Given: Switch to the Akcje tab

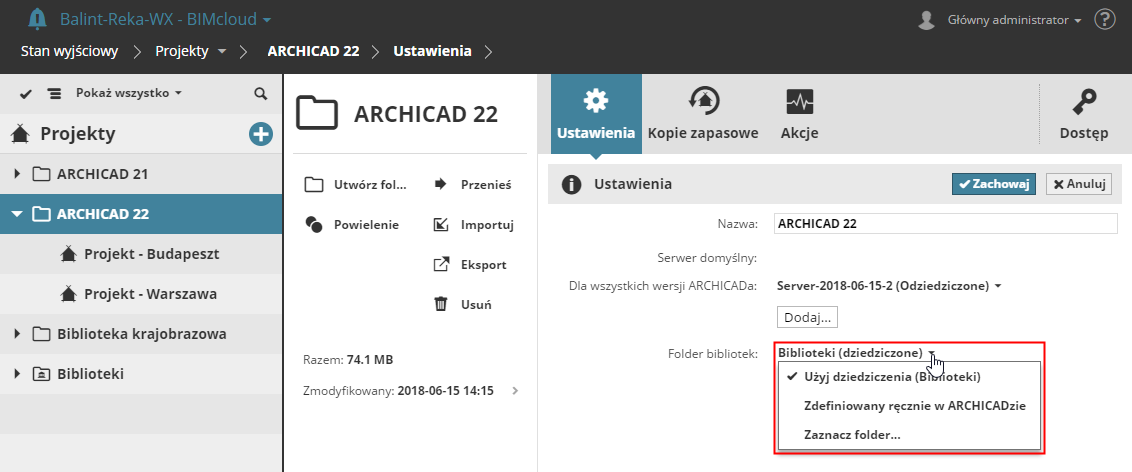Looking at the screenshot, I should click(799, 113).
